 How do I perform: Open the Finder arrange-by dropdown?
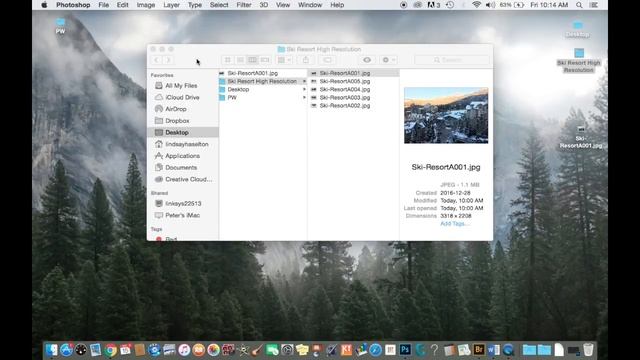tap(284, 60)
